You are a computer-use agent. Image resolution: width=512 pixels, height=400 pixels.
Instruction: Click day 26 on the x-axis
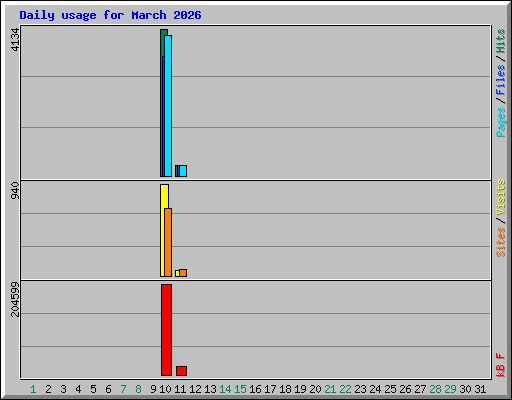405,389
